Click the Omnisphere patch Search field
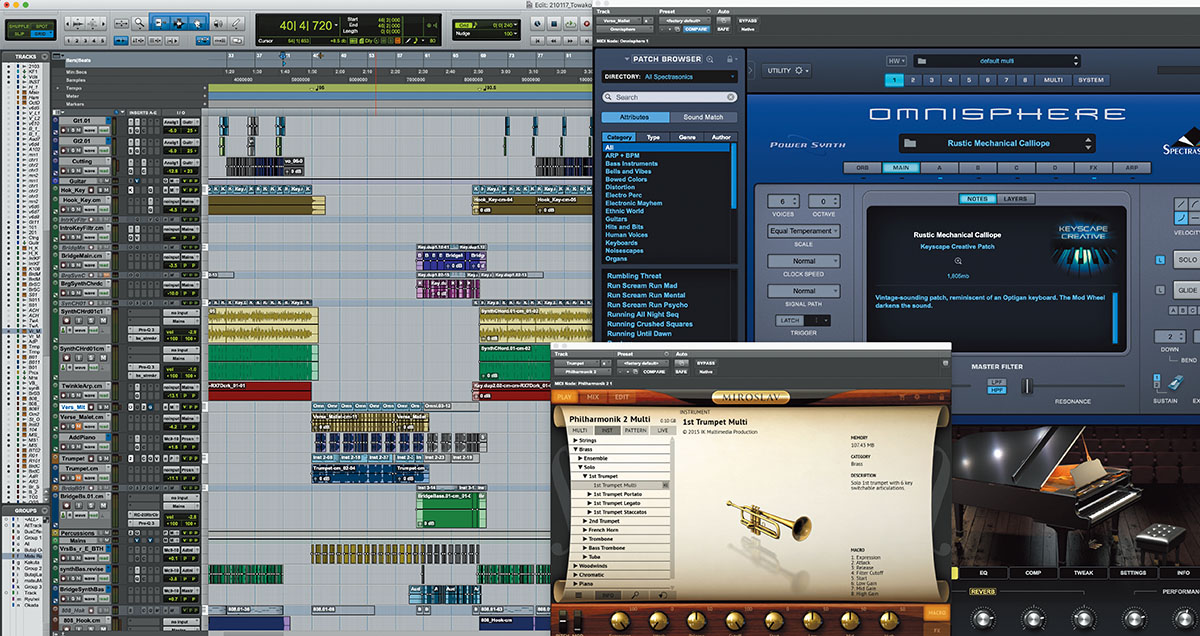This screenshot has height=636, width=1200. [670, 97]
